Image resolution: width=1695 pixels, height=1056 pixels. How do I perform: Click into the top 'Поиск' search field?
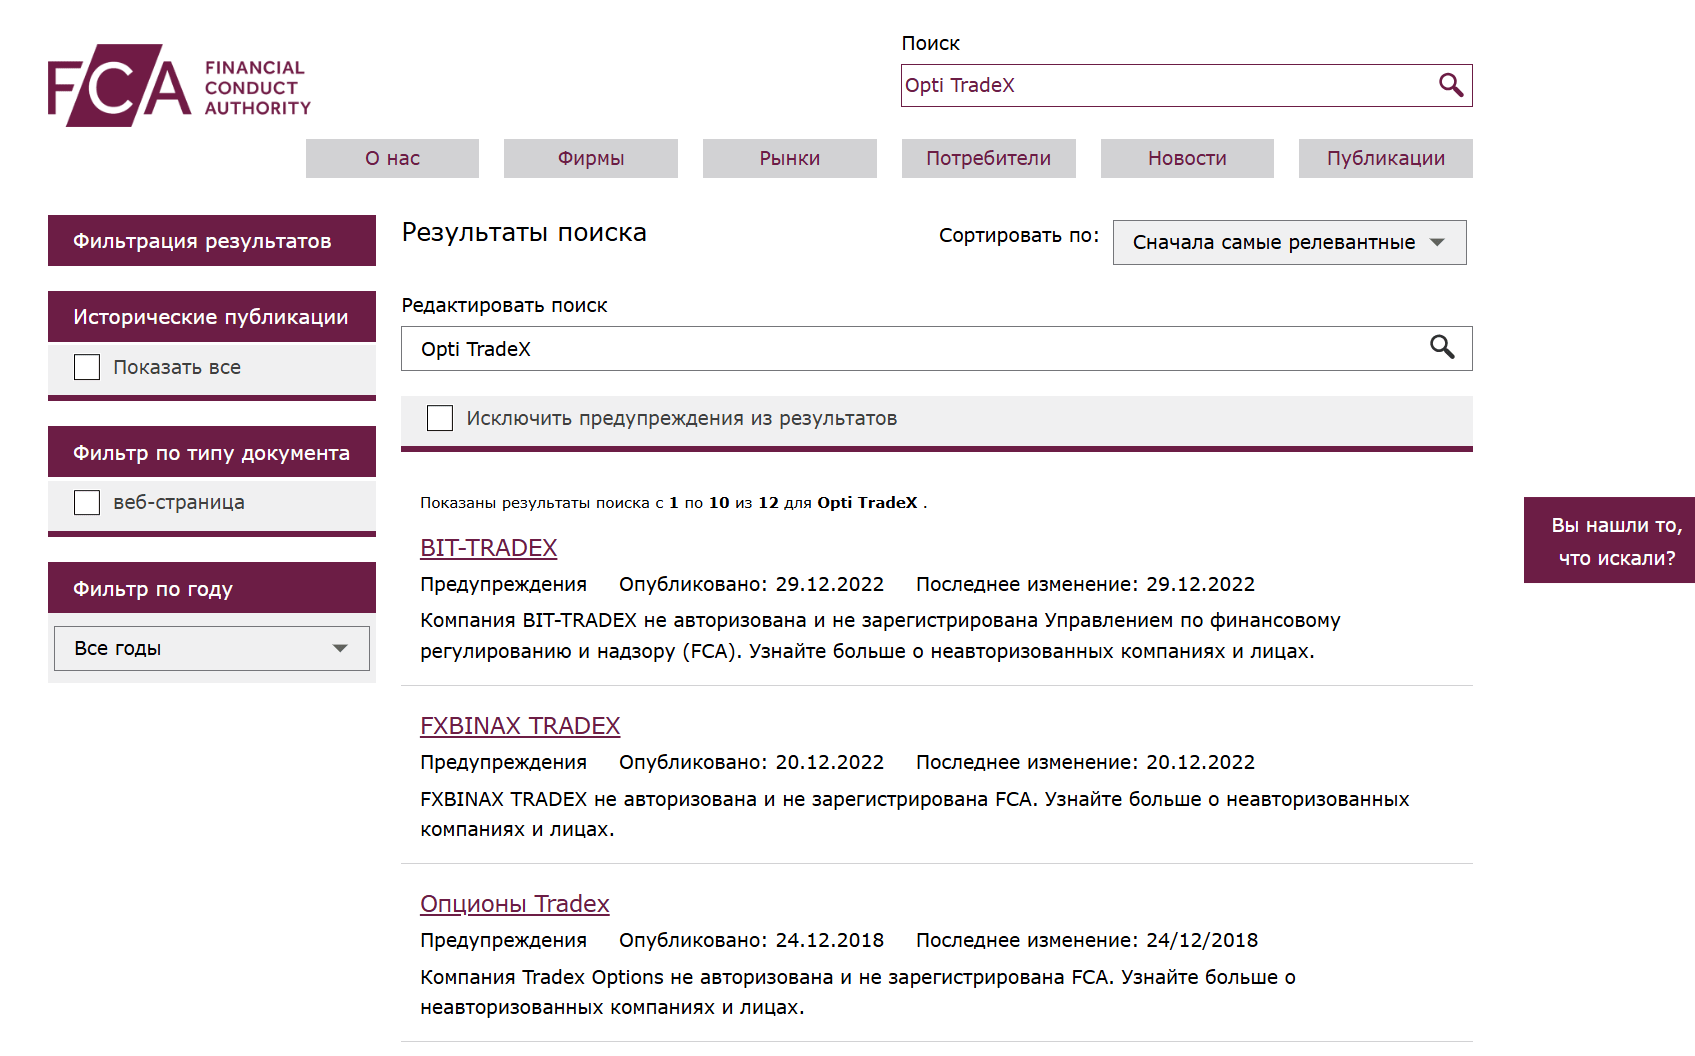click(1165, 85)
